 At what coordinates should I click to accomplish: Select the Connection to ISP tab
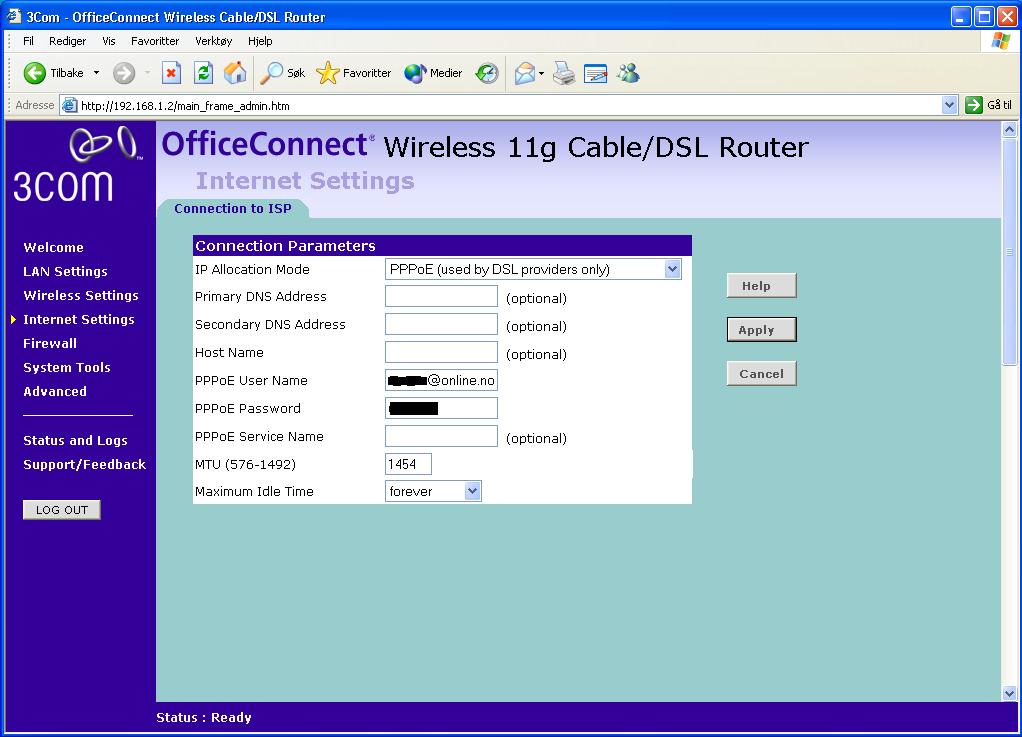point(233,209)
